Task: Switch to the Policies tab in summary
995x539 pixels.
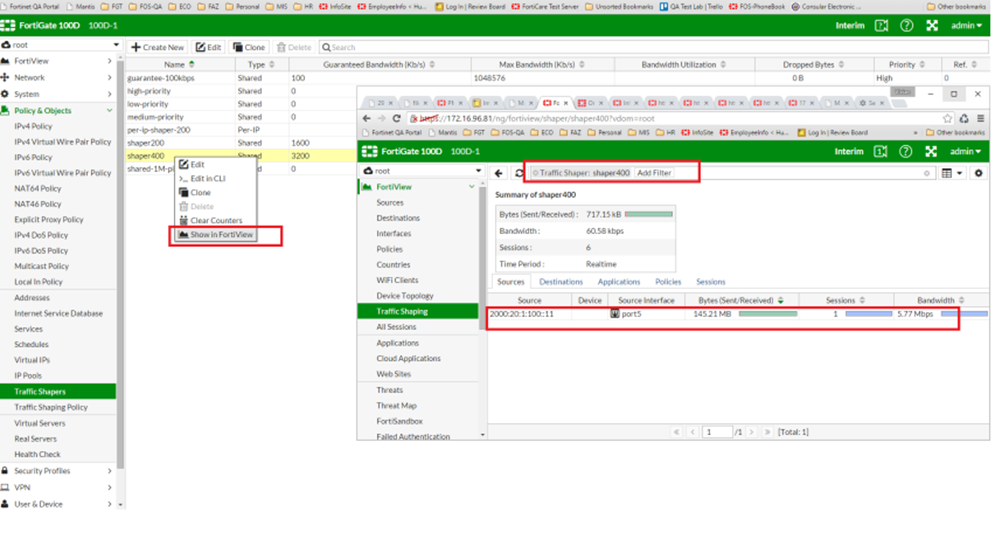Action: pos(668,282)
